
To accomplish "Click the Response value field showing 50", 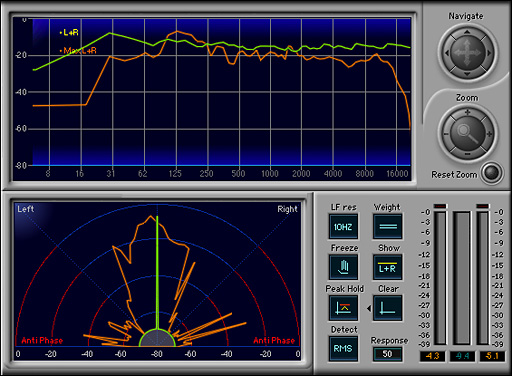I will tap(387, 354).
